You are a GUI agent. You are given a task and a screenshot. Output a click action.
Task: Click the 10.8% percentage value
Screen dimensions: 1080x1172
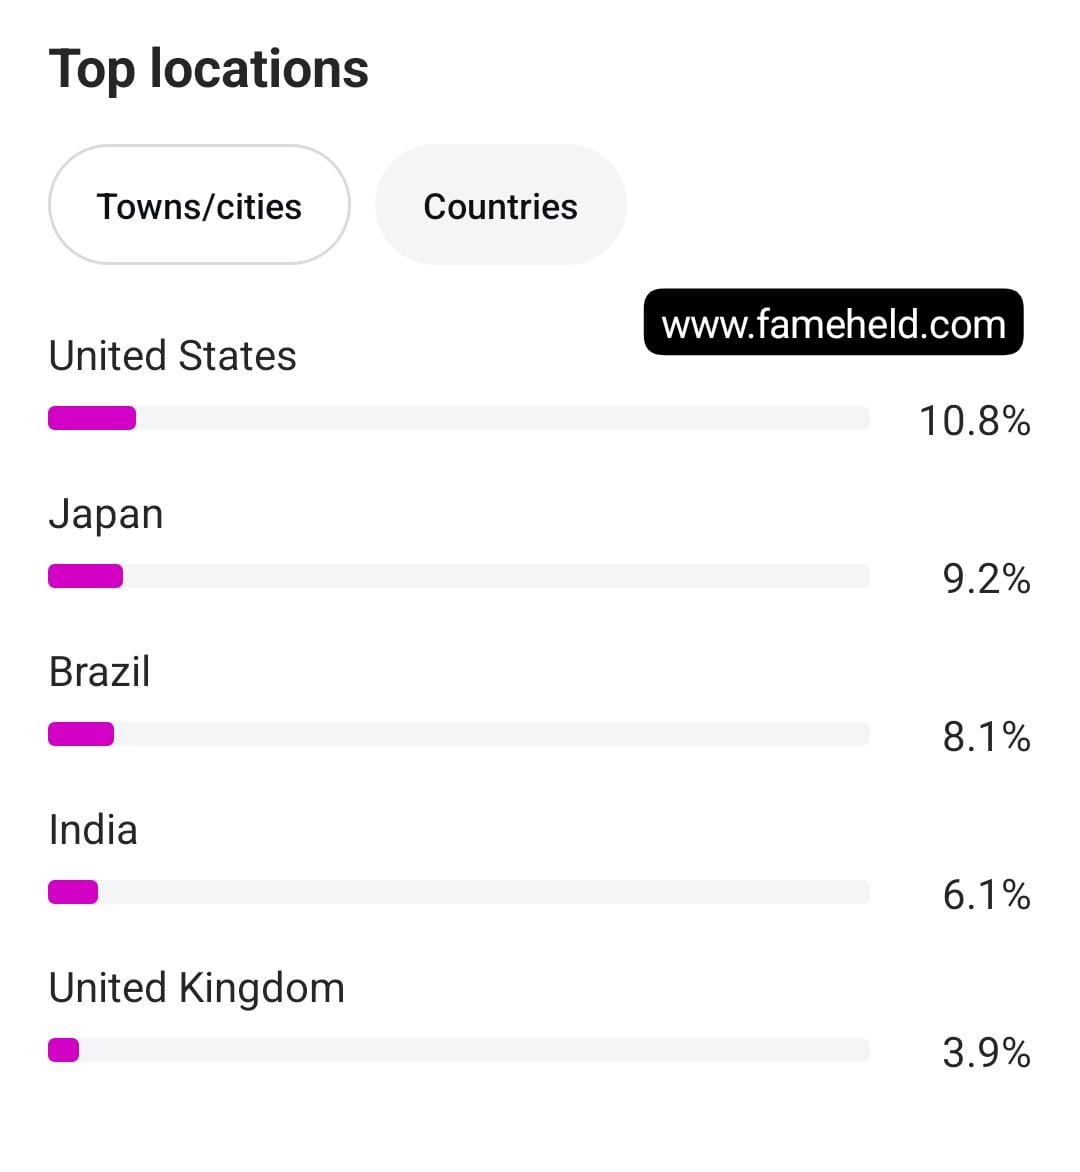[x=975, y=420]
